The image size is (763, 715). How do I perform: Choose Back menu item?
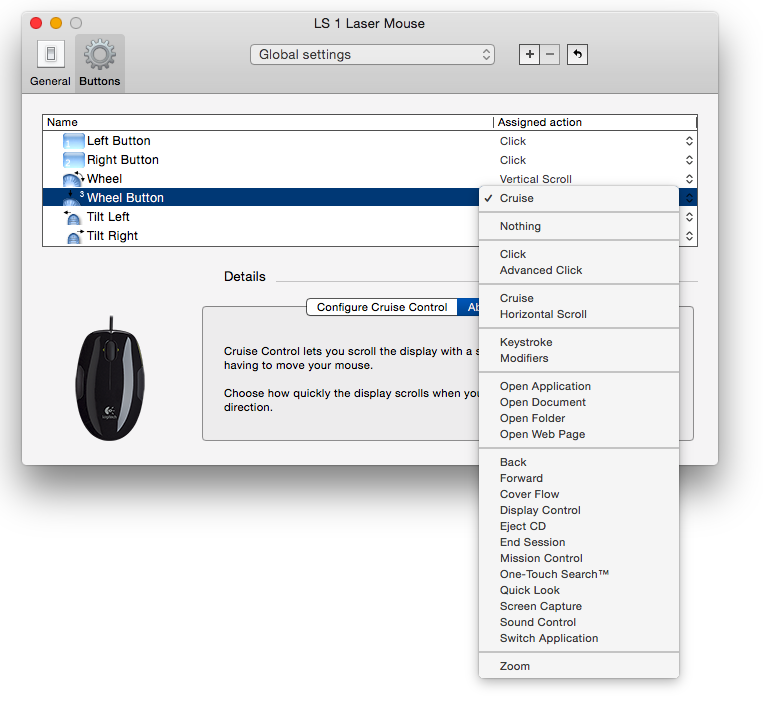coord(579,462)
